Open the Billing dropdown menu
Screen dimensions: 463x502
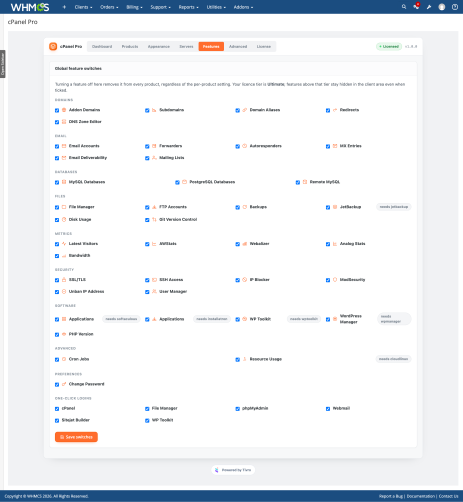[134, 7]
